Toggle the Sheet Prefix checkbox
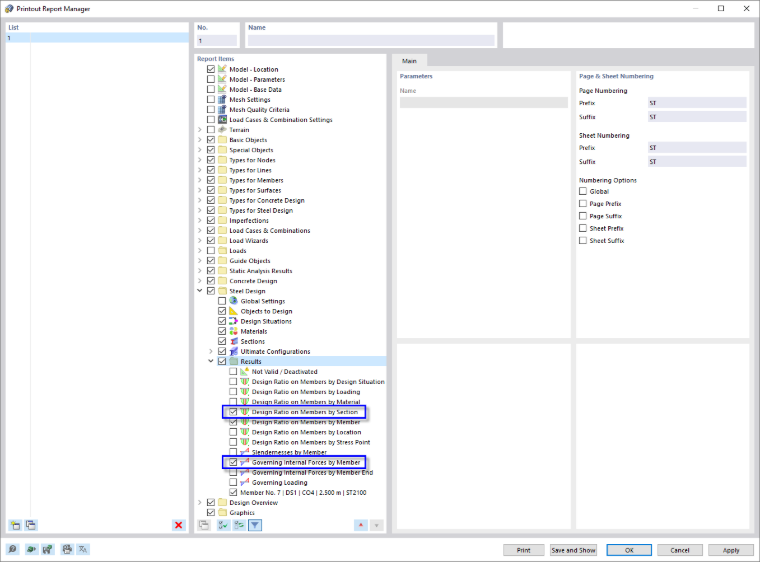 [583, 228]
